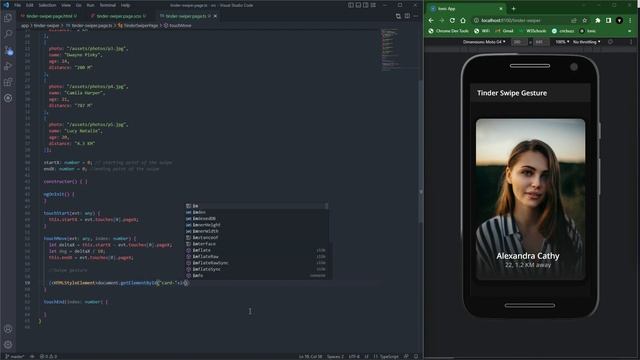Open the Accounts icon in activity bar

tap(8, 329)
